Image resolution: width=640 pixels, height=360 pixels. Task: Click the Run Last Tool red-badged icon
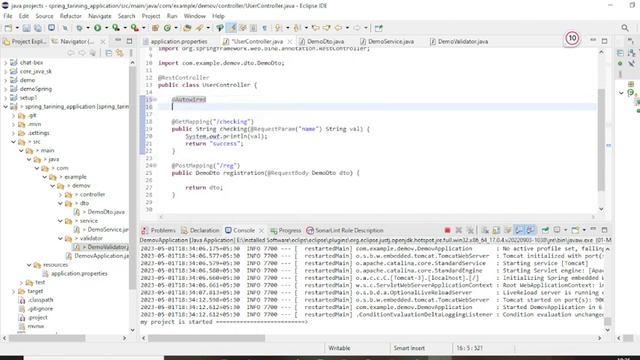(x=134, y=28)
